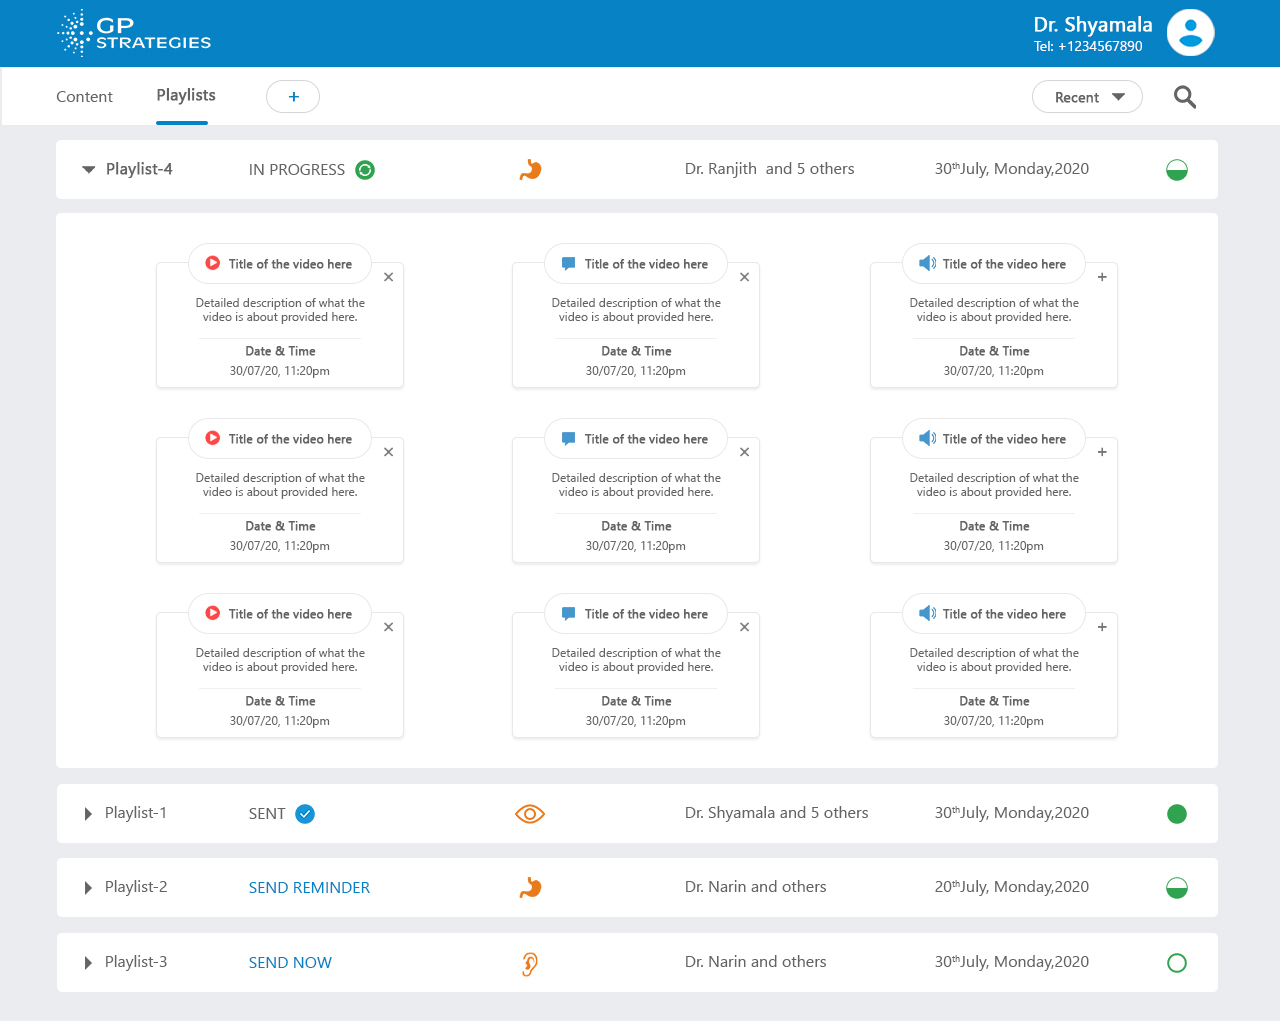Click the plus button to add playlist
1280x1021 pixels.
293,97
